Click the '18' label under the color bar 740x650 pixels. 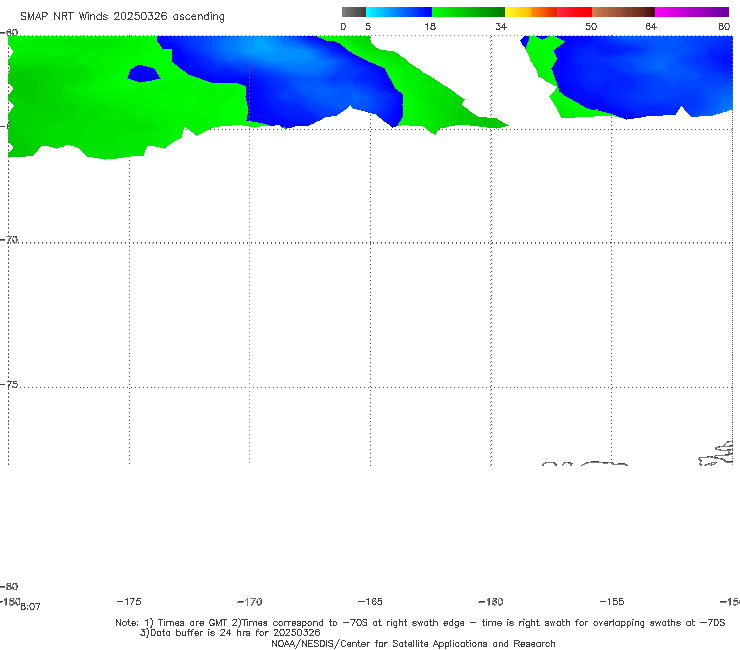pyautogui.click(x=430, y=26)
